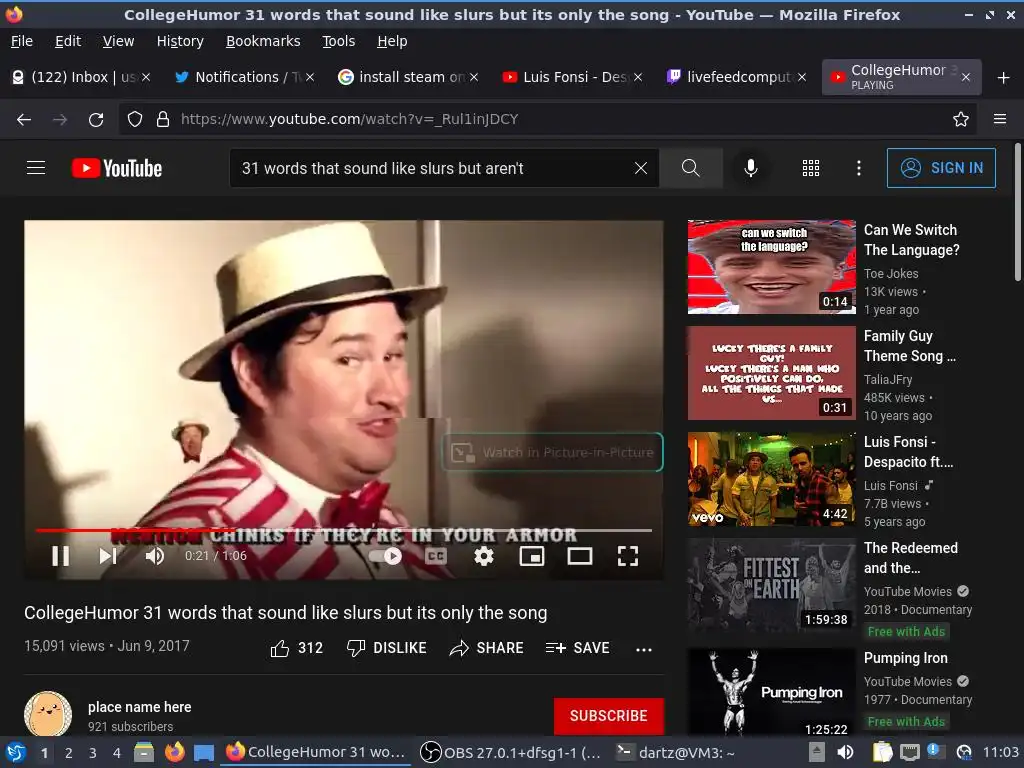
Task: Reload the current page
Action: (96, 120)
